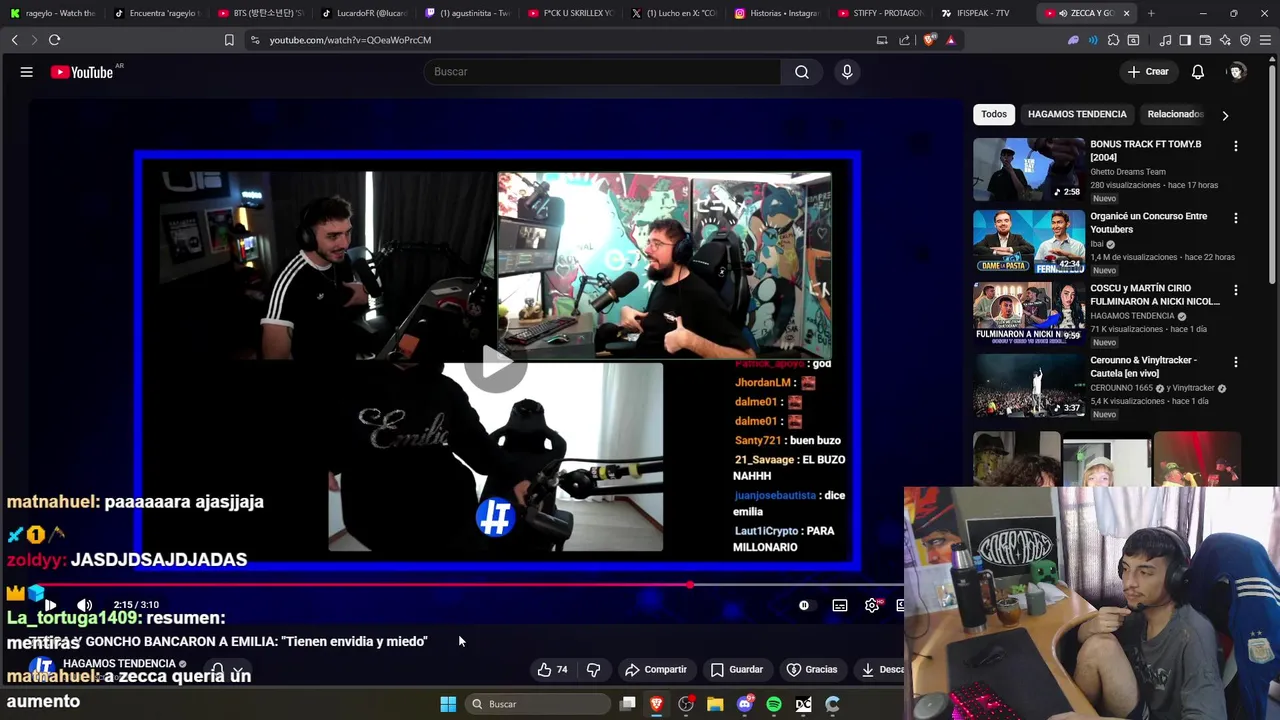
Task: Open Brave Leo AI sparkle icon
Action: tap(1225, 40)
